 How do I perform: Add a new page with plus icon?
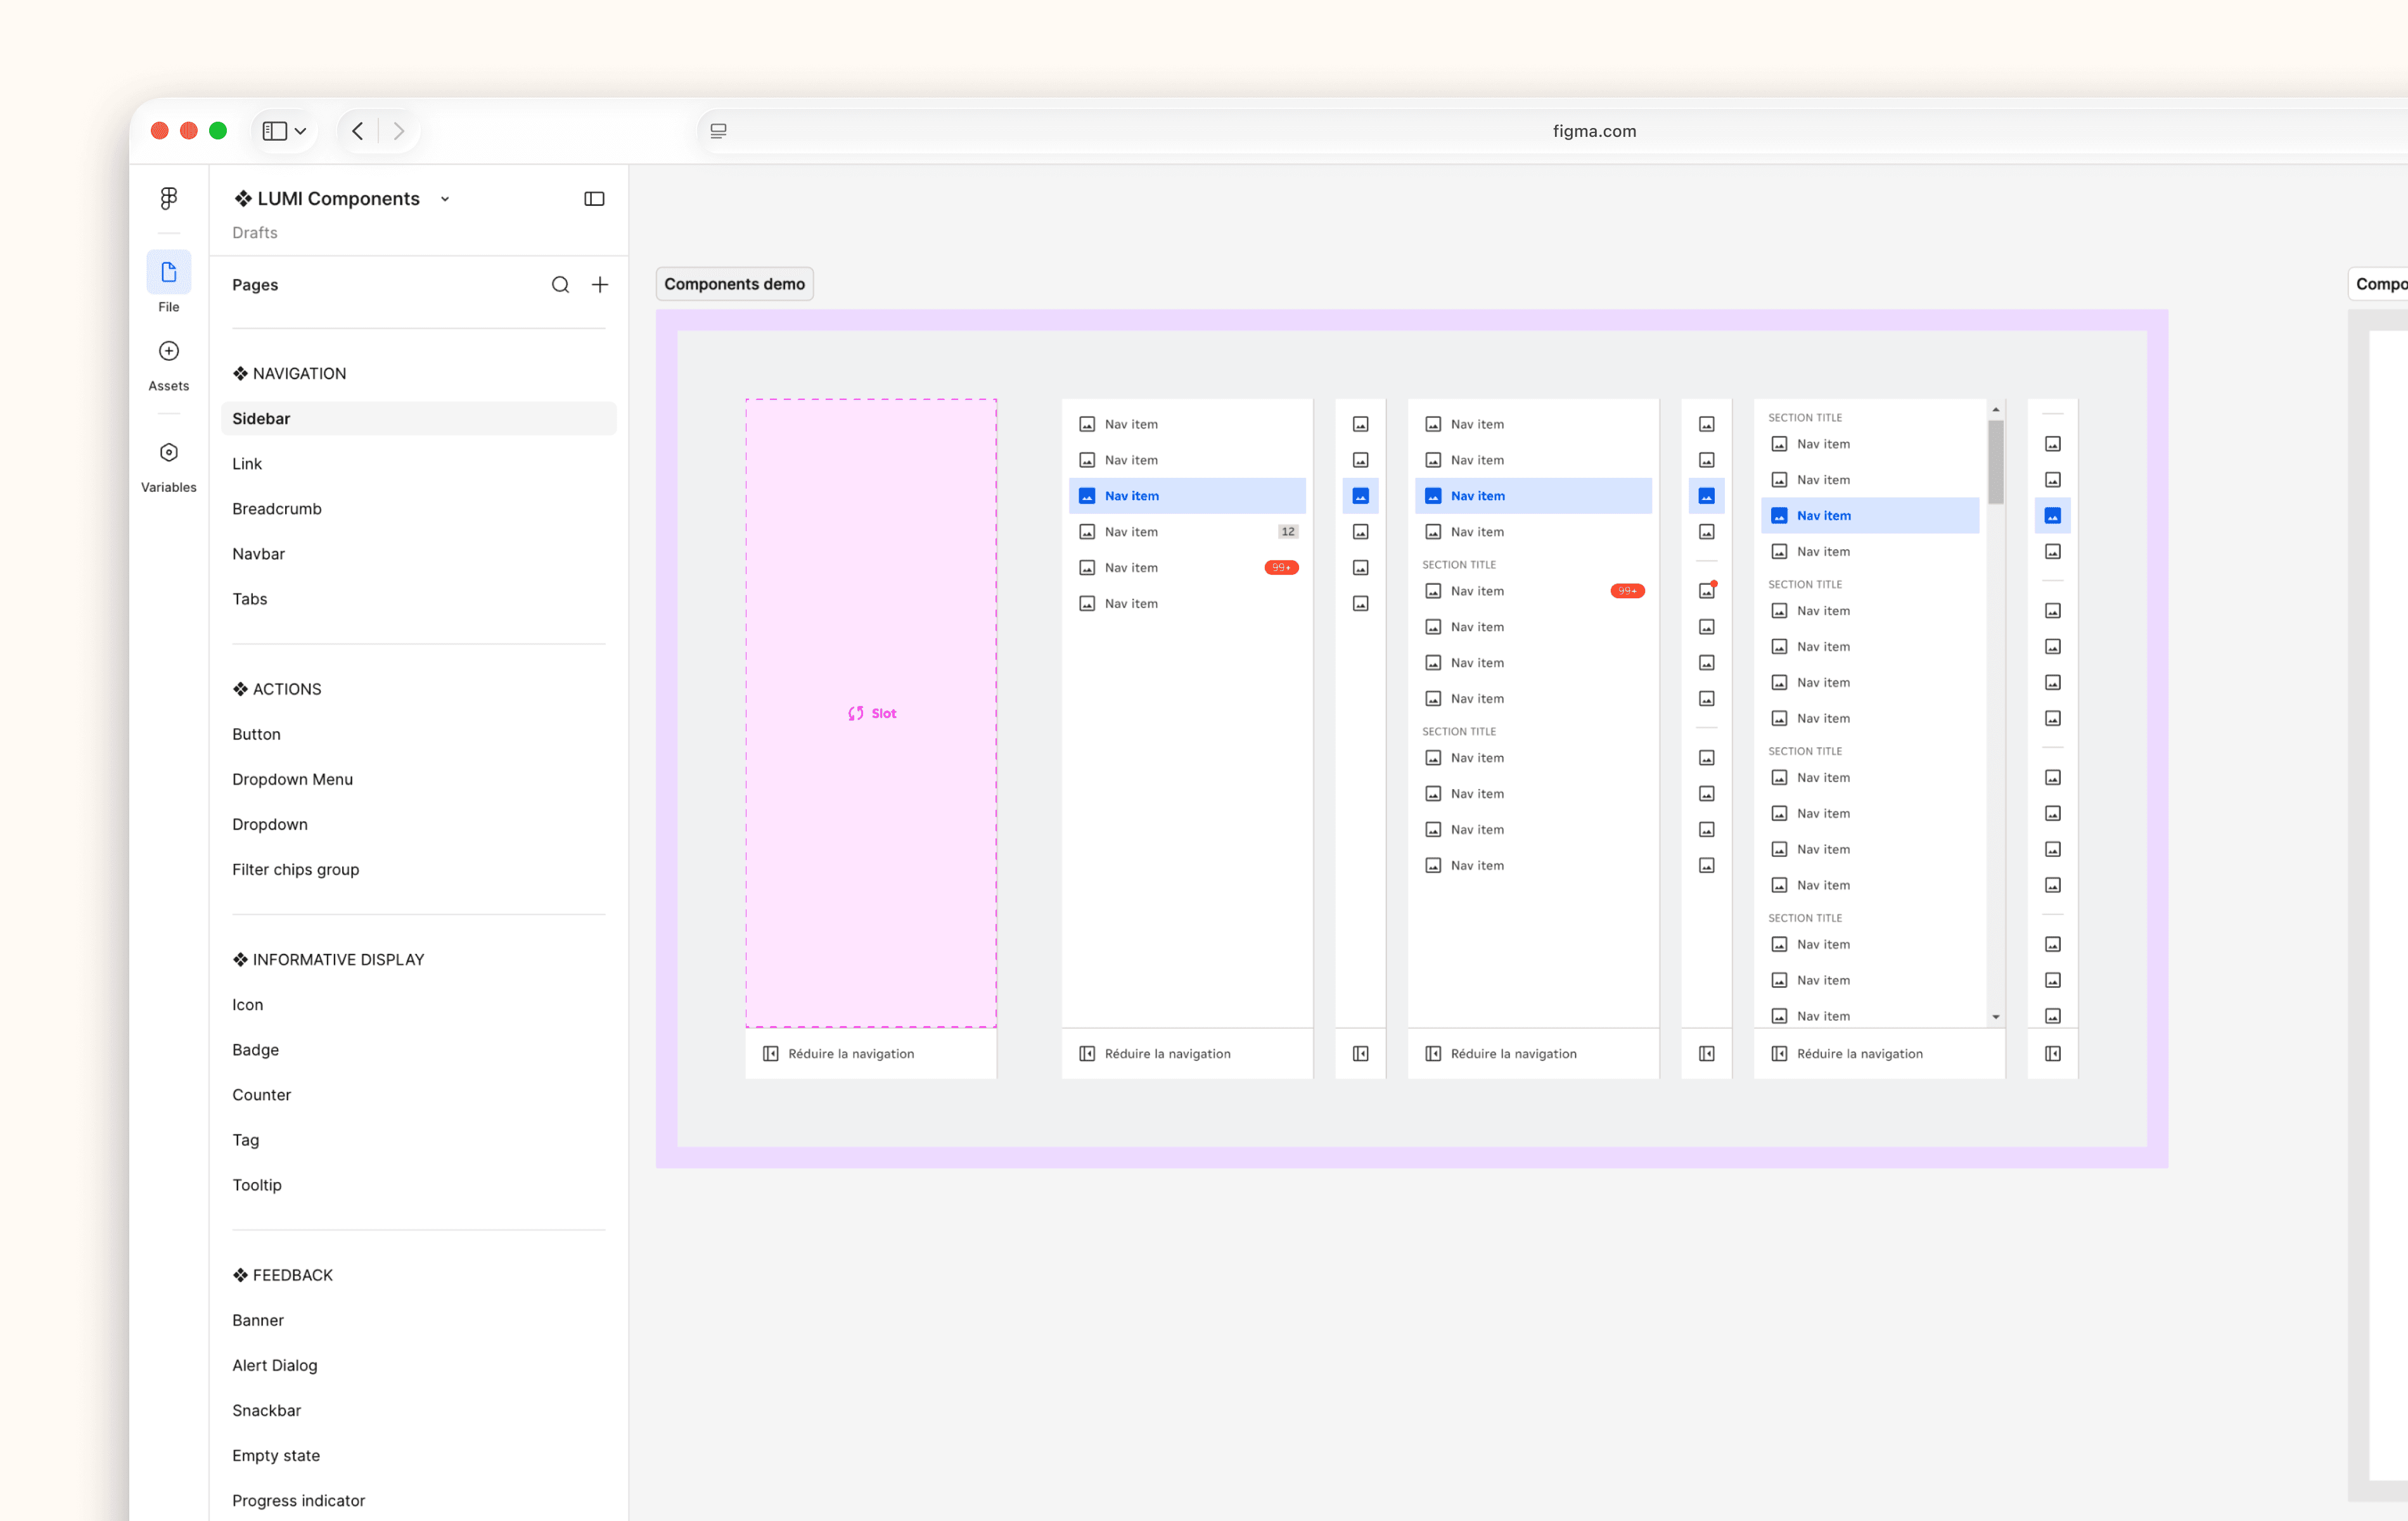coord(600,285)
